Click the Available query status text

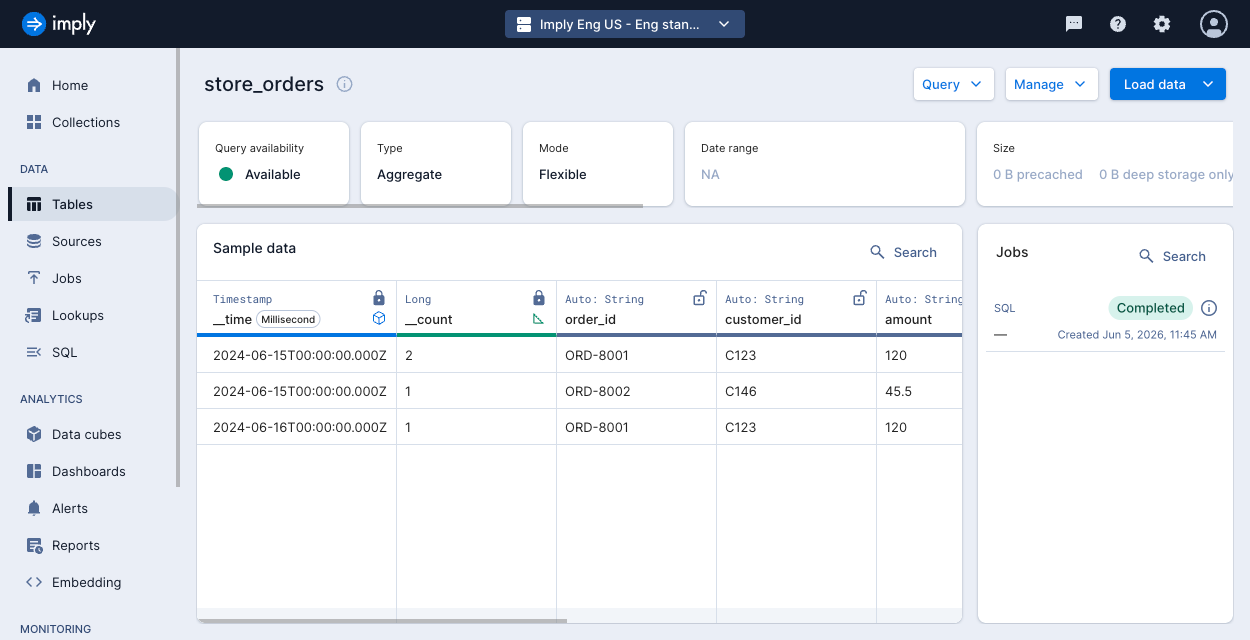click(x=273, y=174)
